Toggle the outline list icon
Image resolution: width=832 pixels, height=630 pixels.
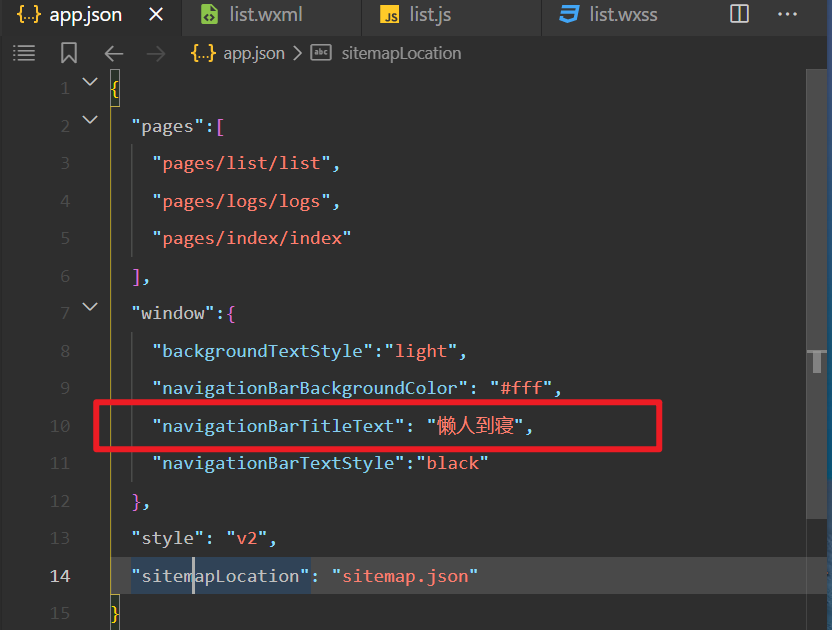24,53
